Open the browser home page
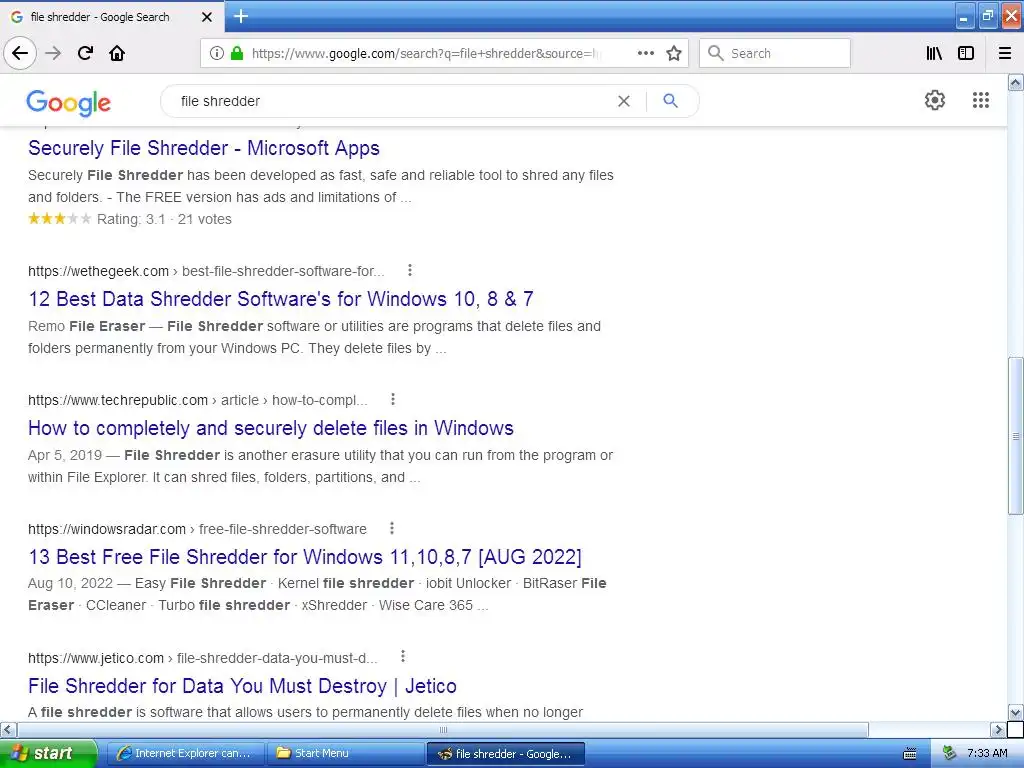 (117, 53)
